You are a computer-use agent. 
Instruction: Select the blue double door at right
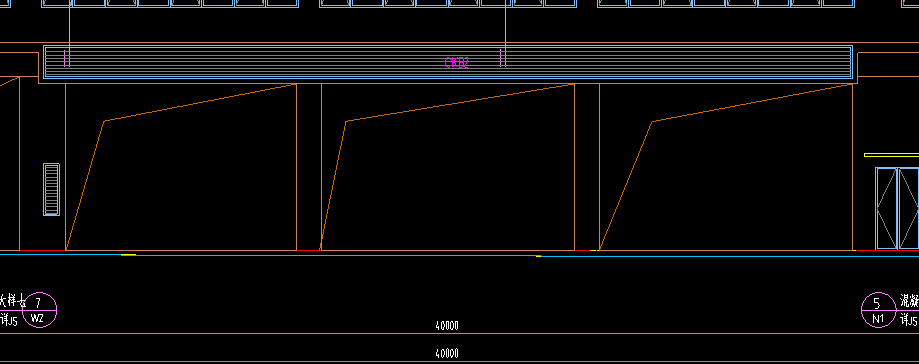click(897, 209)
